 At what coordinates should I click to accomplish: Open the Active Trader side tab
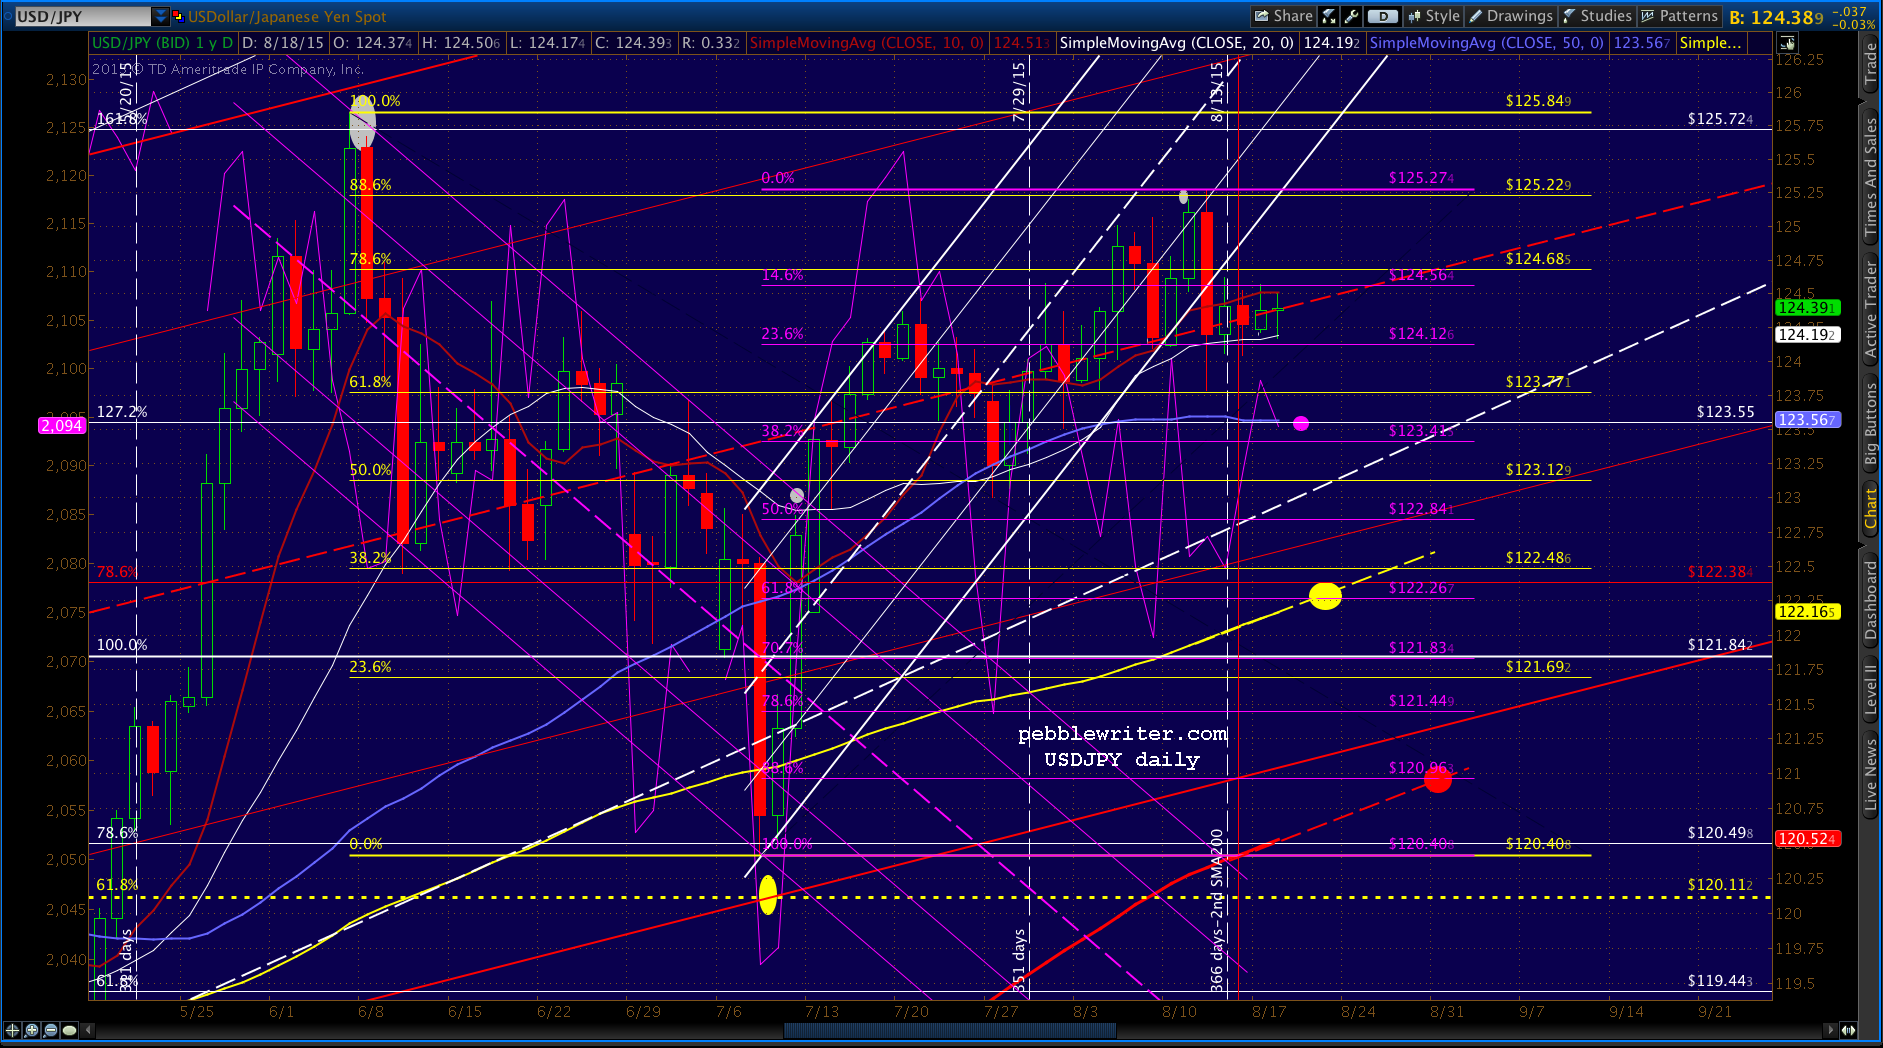(1871, 307)
